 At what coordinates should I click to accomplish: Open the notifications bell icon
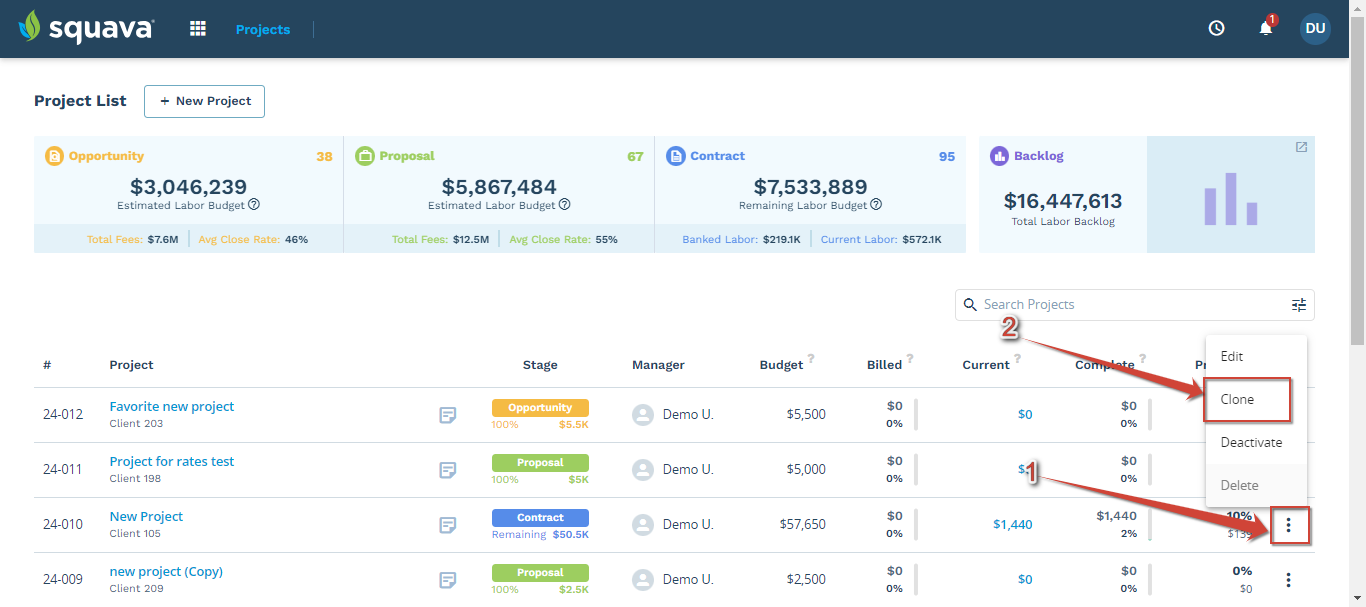pos(1266,28)
